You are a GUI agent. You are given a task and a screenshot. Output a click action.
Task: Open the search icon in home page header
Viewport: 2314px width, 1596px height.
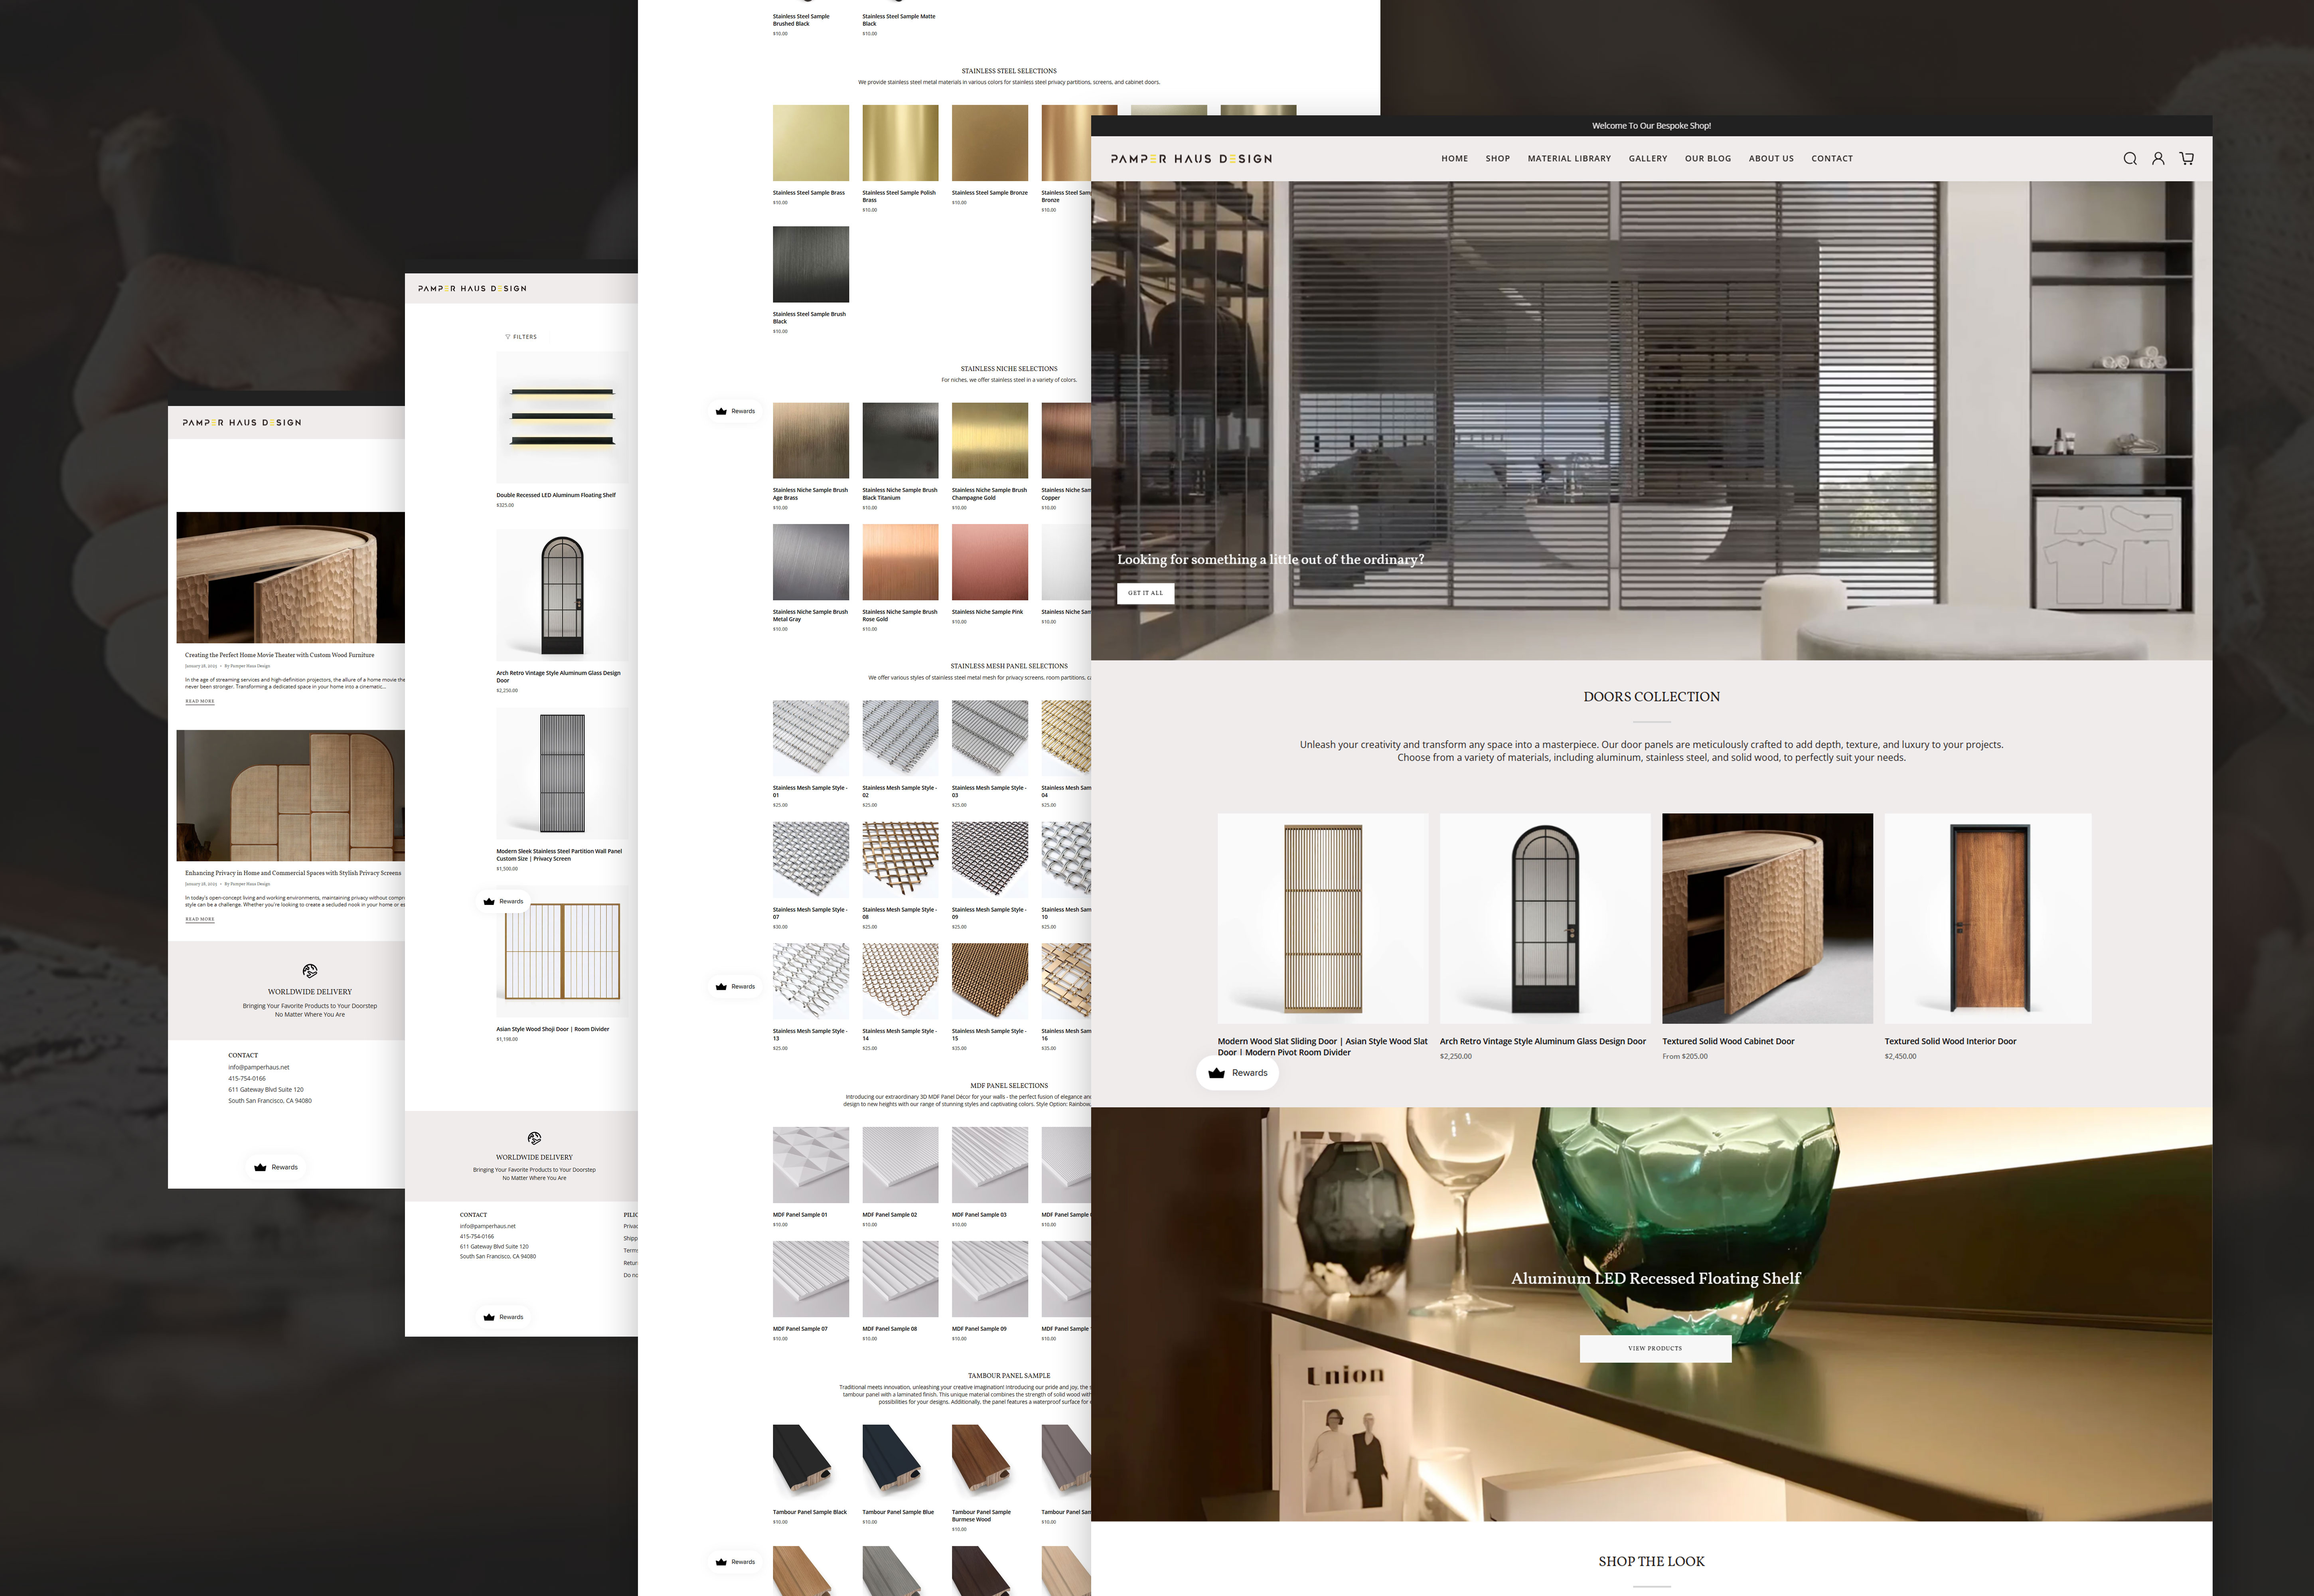[x=2130, y=159]
